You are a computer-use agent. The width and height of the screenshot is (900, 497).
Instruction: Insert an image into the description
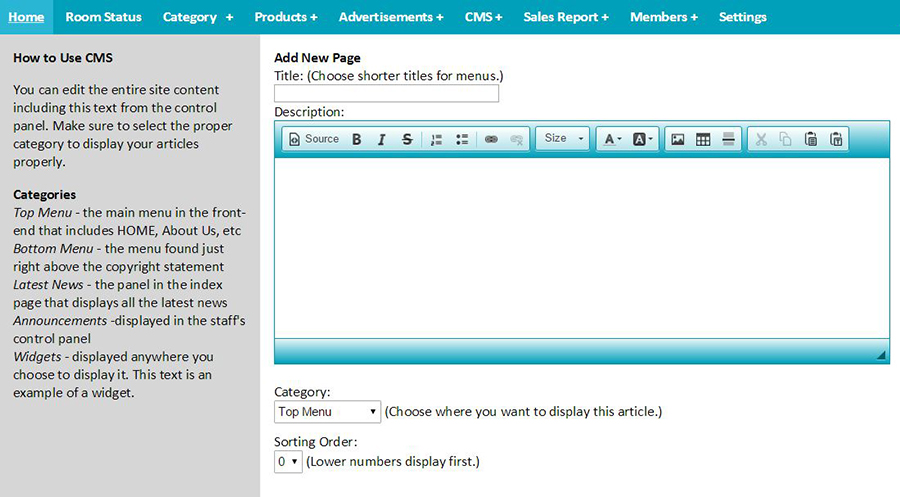[x=678, y=139]
